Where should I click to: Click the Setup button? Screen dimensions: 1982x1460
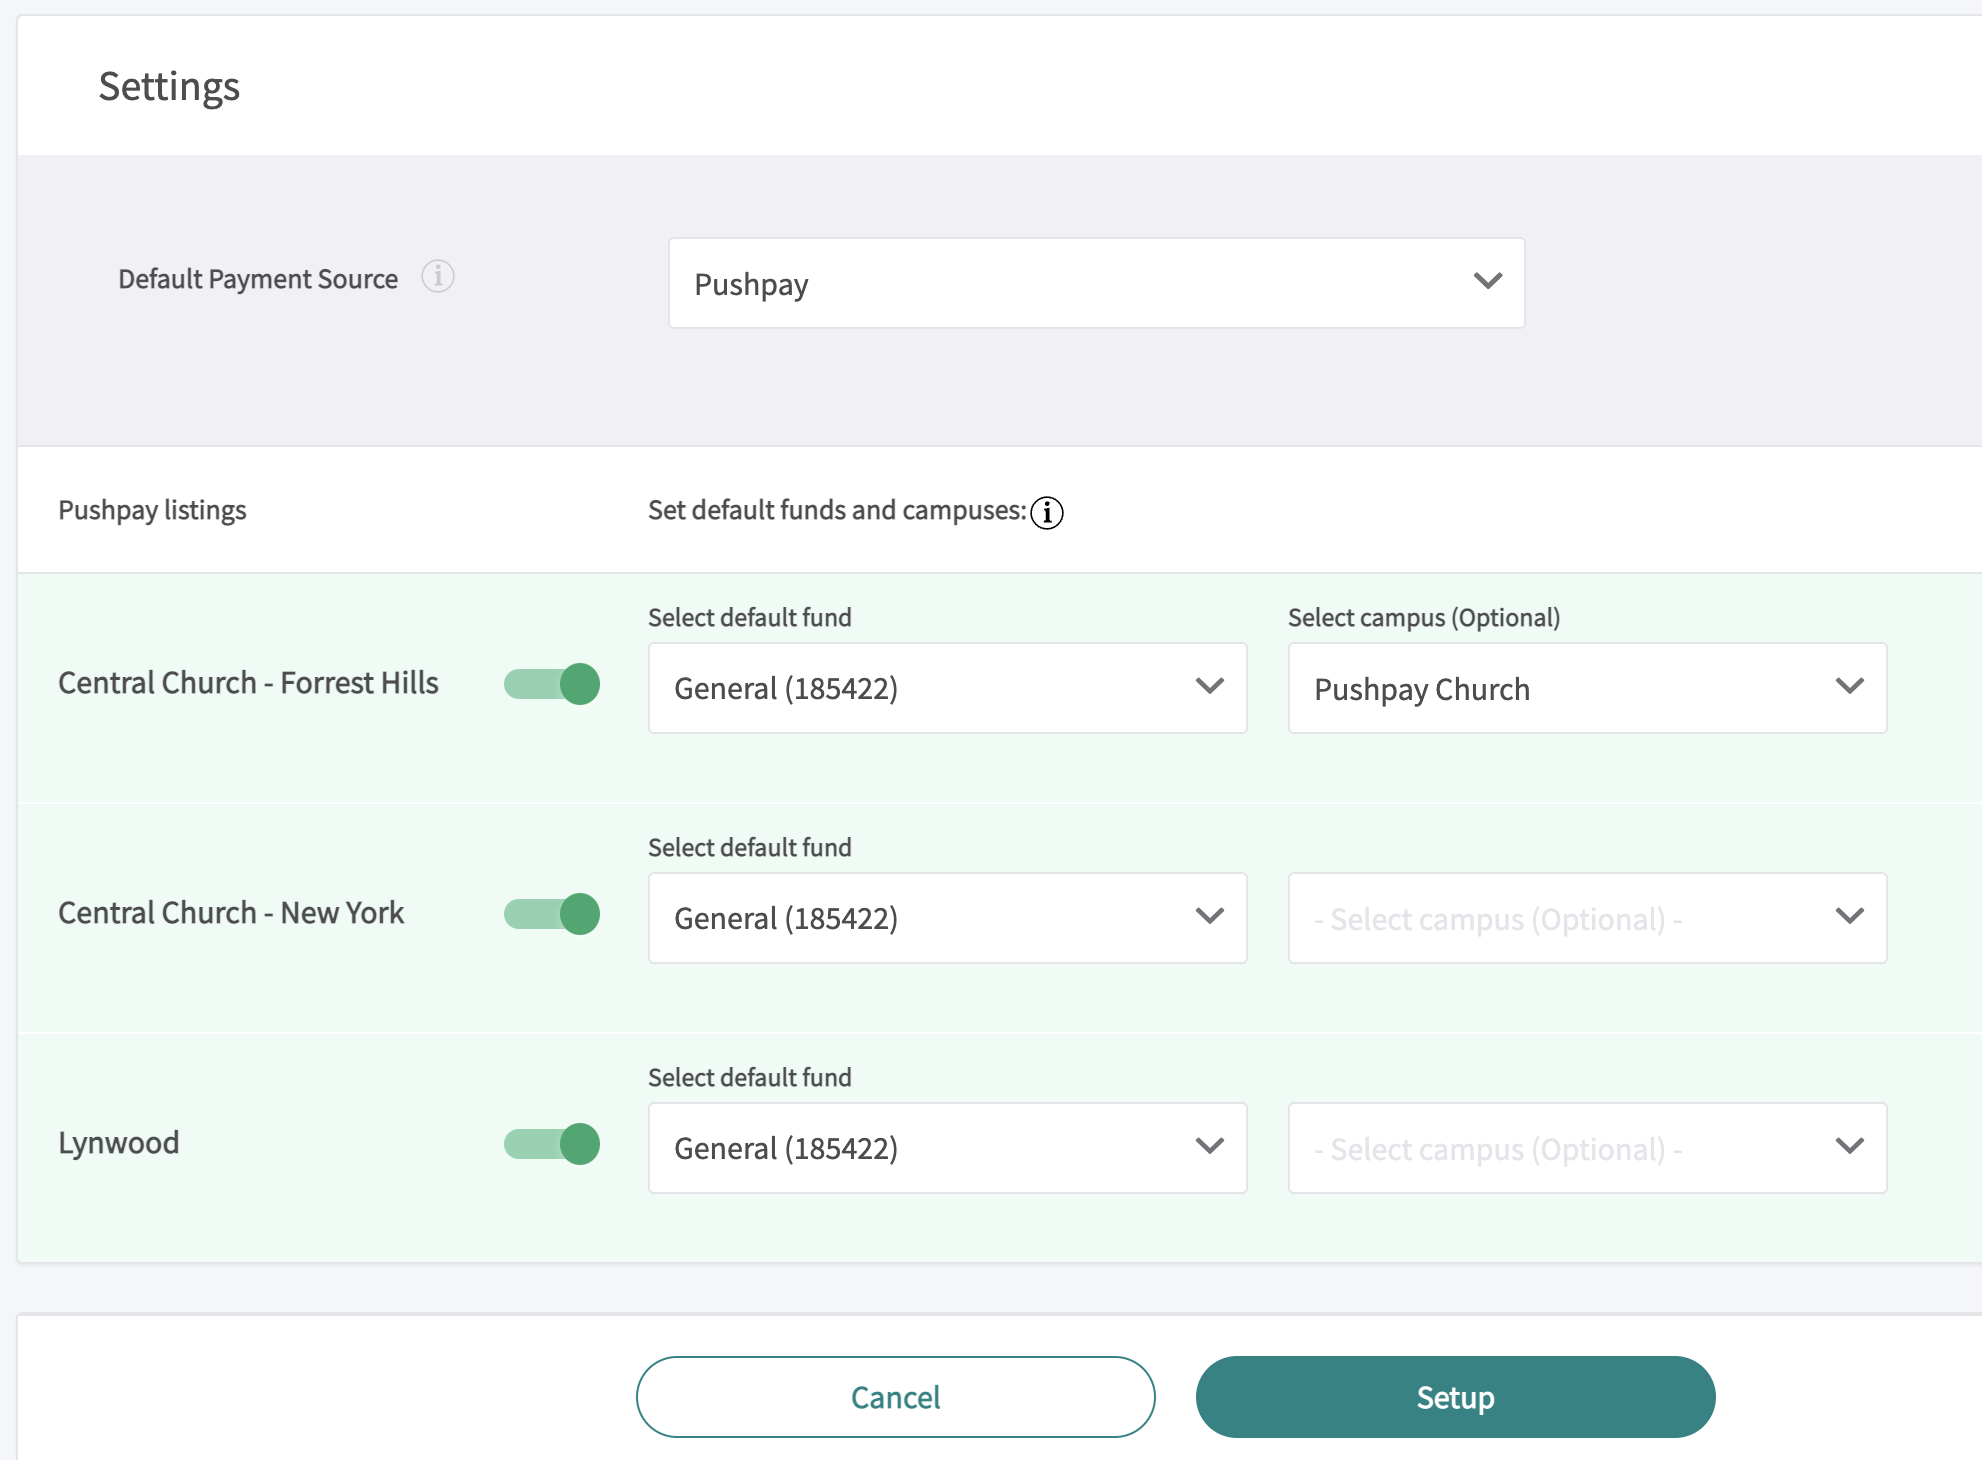(1454, 1397)
